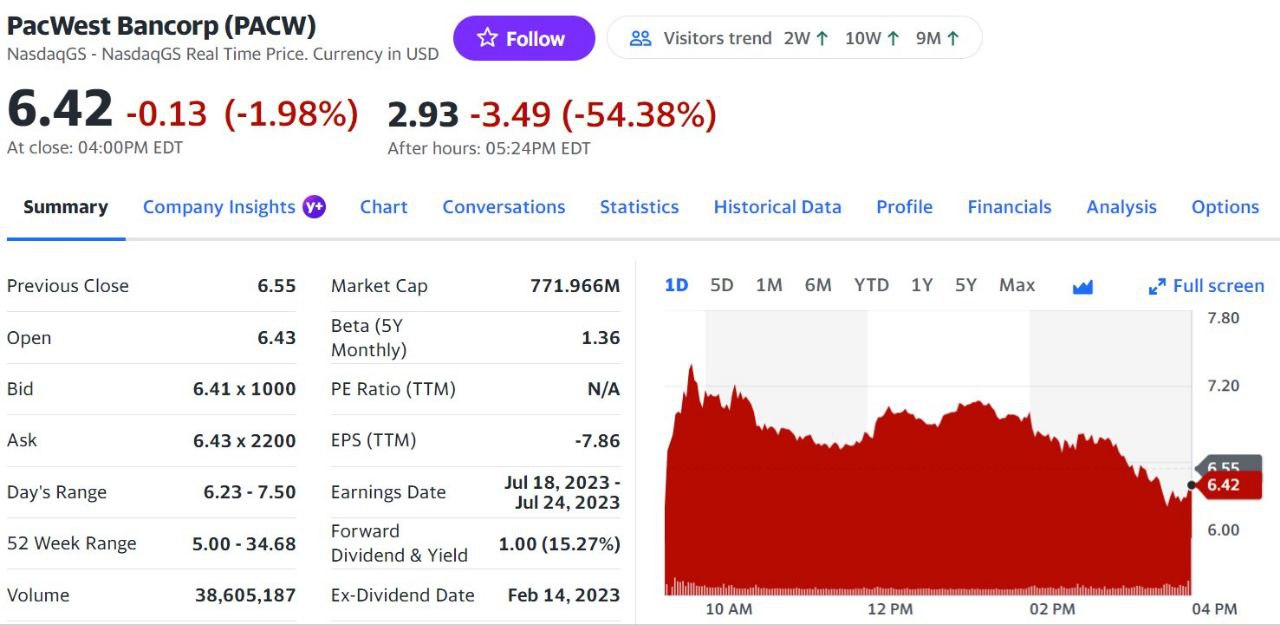Switch to the Statistics tab
Image resolution: width=1280 pixels, height=625 pixels.
point(639,206)
